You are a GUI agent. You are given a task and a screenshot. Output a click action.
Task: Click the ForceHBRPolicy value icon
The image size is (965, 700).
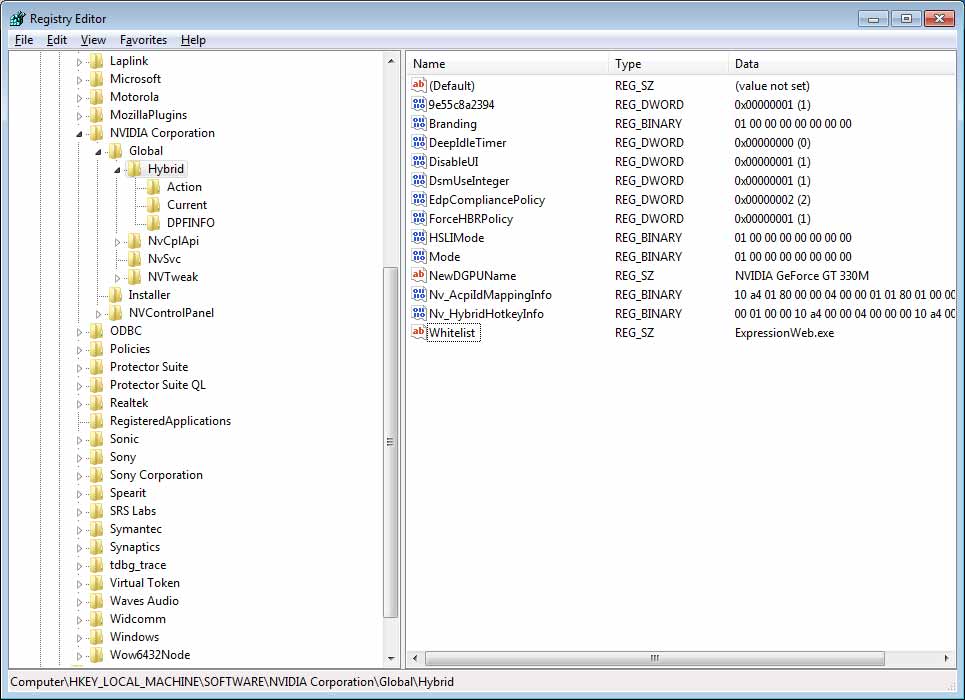[418, 219]
